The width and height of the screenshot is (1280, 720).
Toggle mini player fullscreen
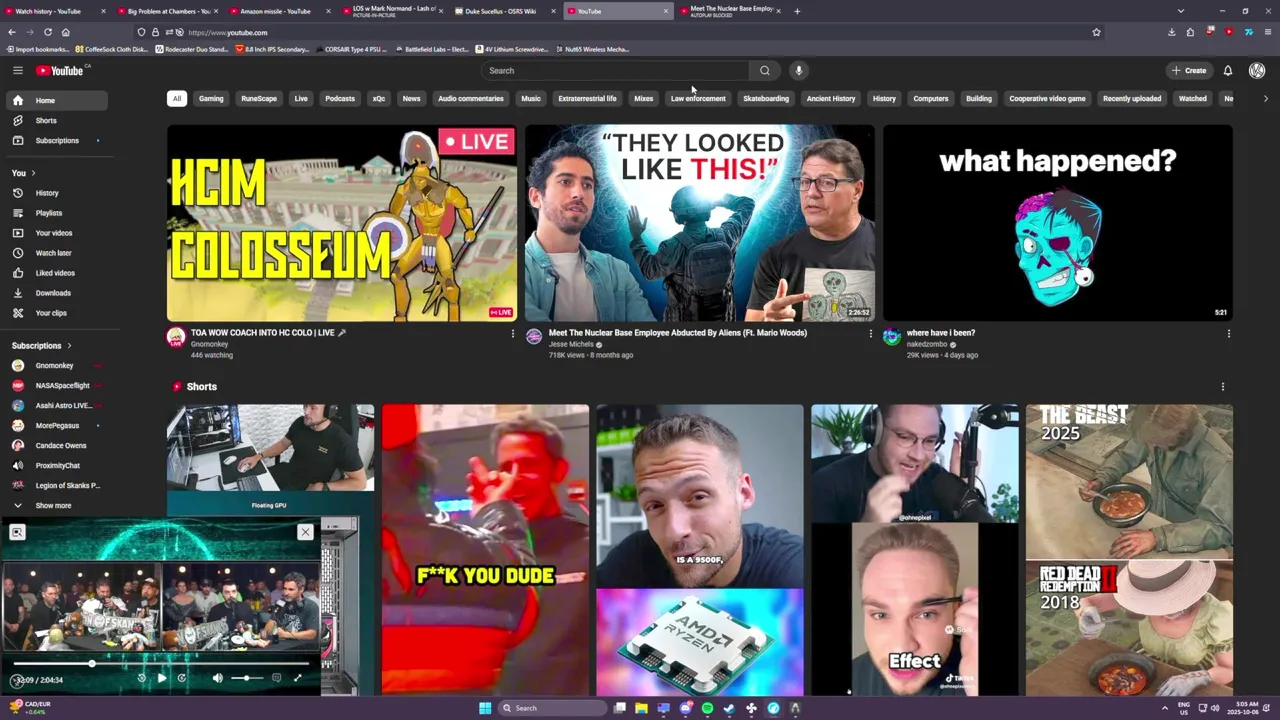click(x=297, y=678)
